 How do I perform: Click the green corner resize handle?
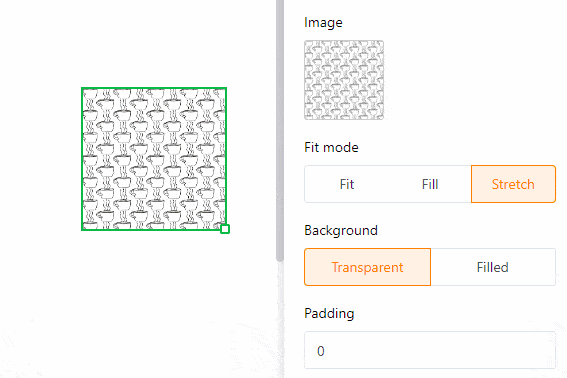point(225,229)
